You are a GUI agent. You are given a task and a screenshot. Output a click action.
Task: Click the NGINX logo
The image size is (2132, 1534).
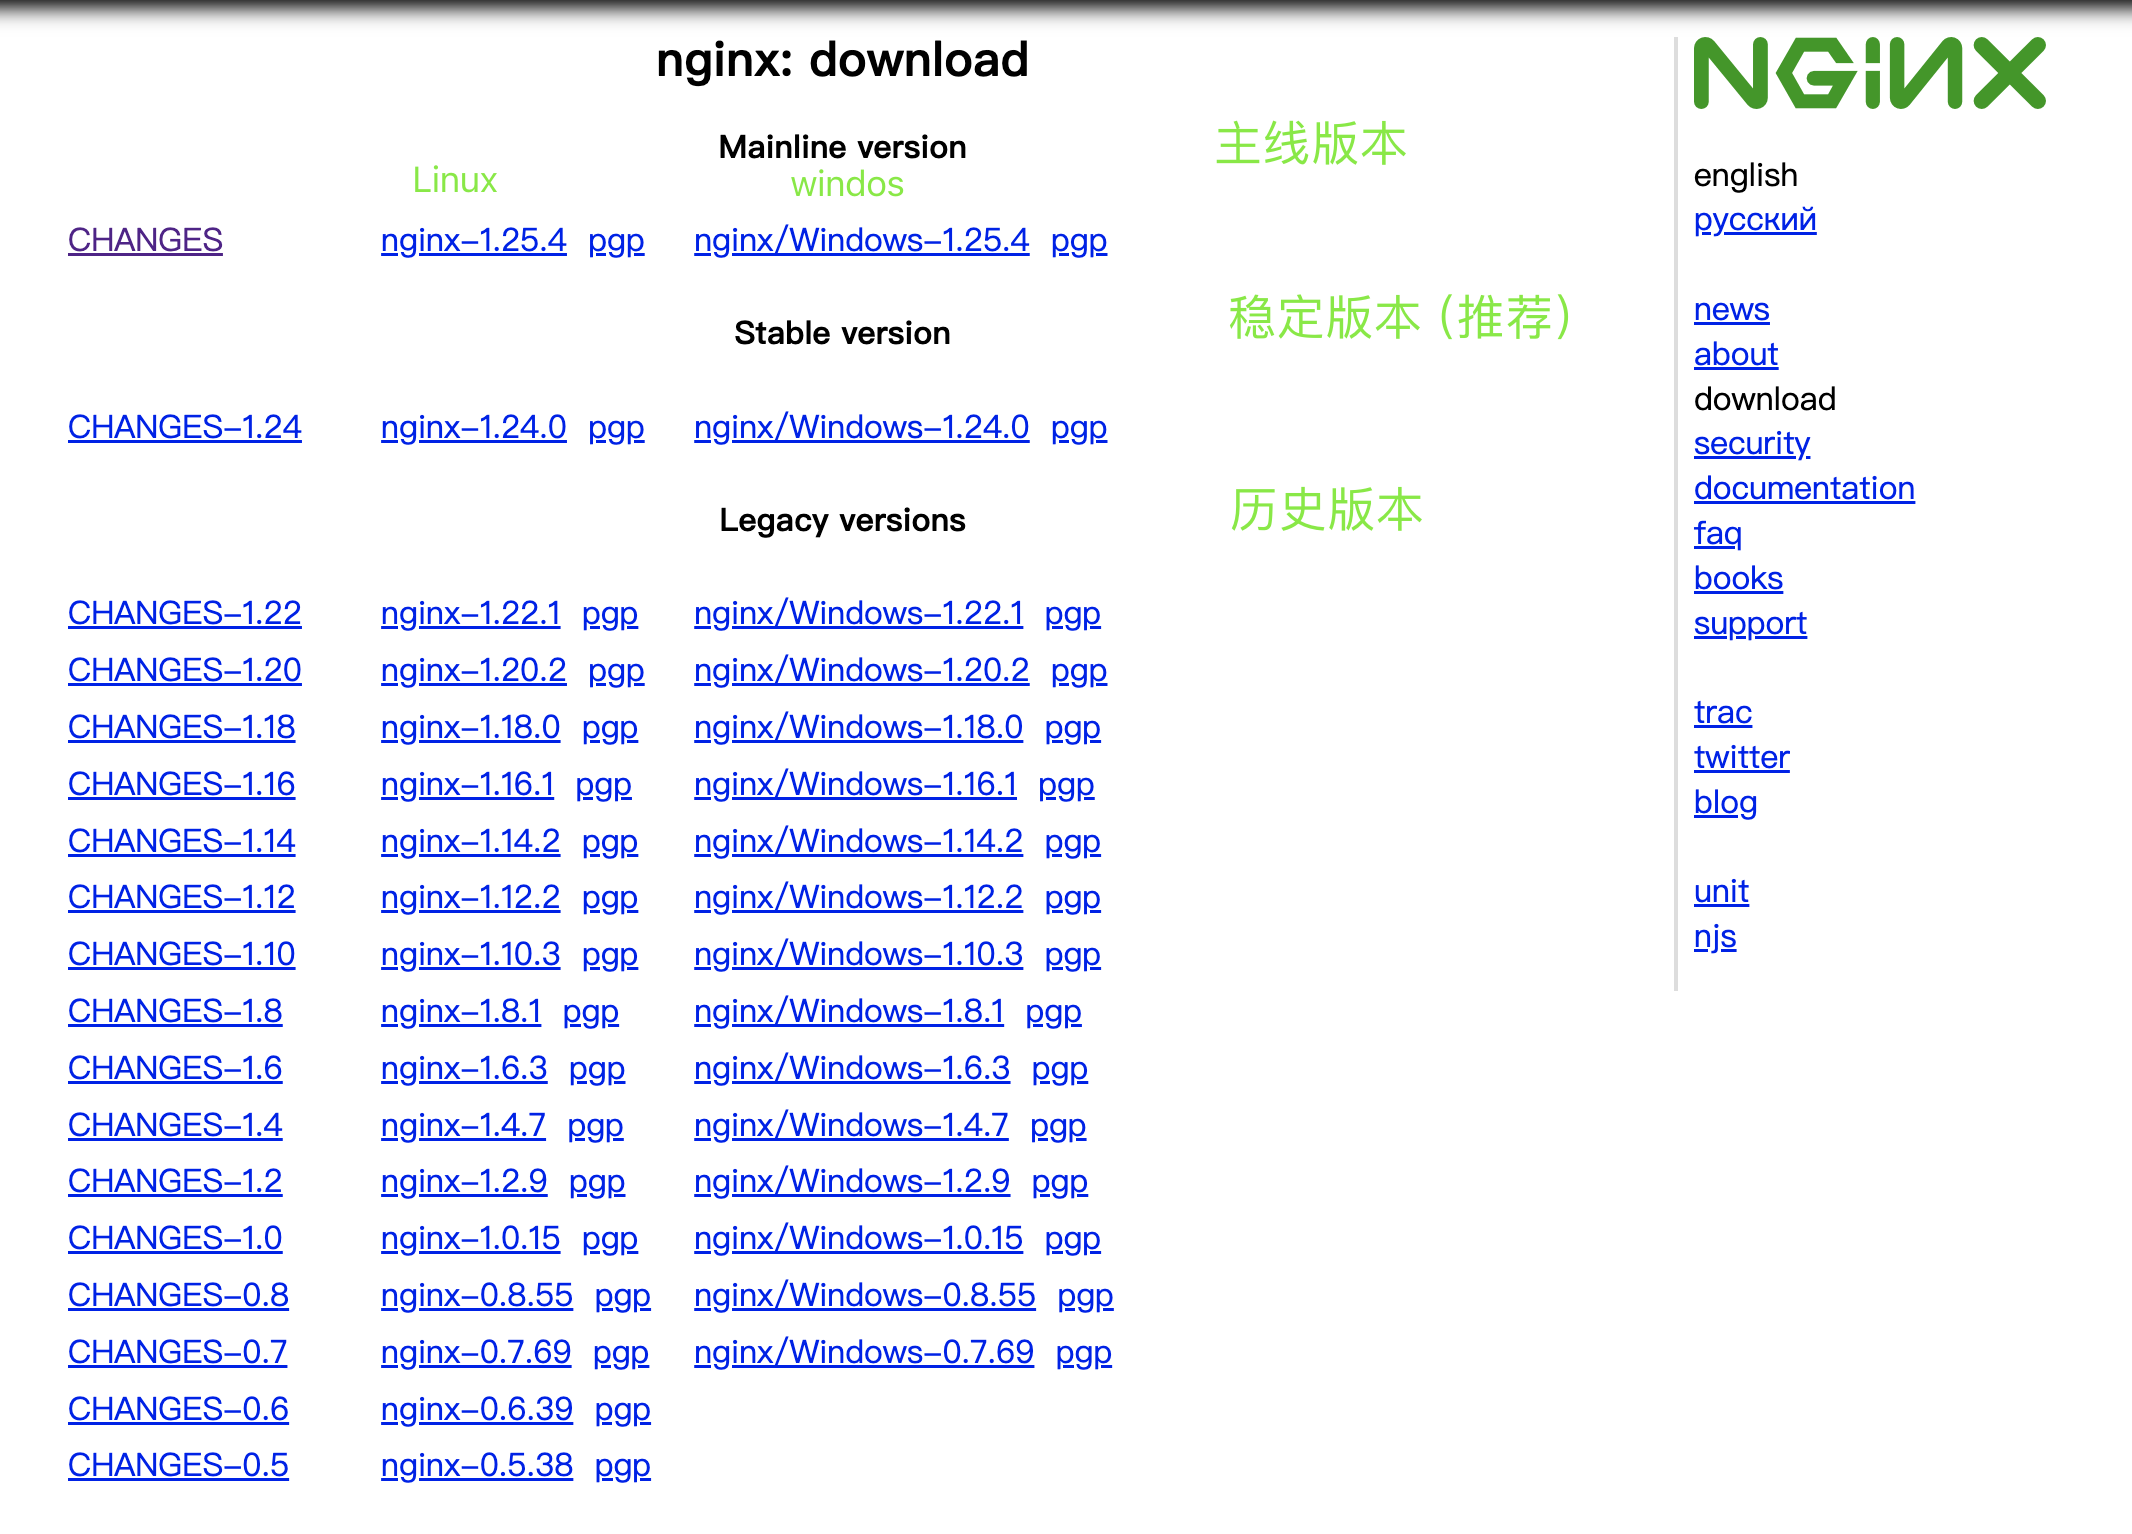click(x=1869, y=73)
